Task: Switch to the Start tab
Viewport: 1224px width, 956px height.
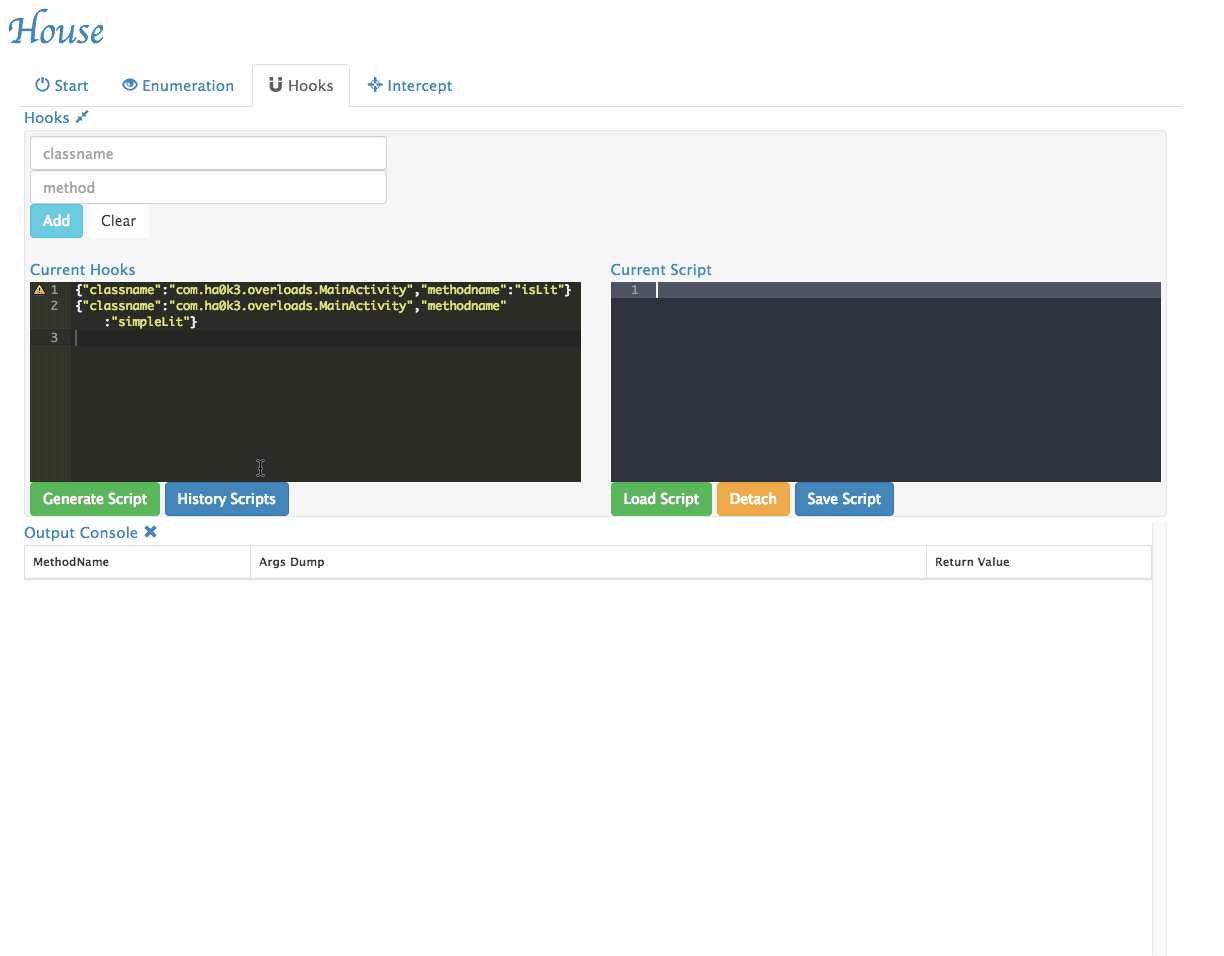Action: (x=61, y=85)
